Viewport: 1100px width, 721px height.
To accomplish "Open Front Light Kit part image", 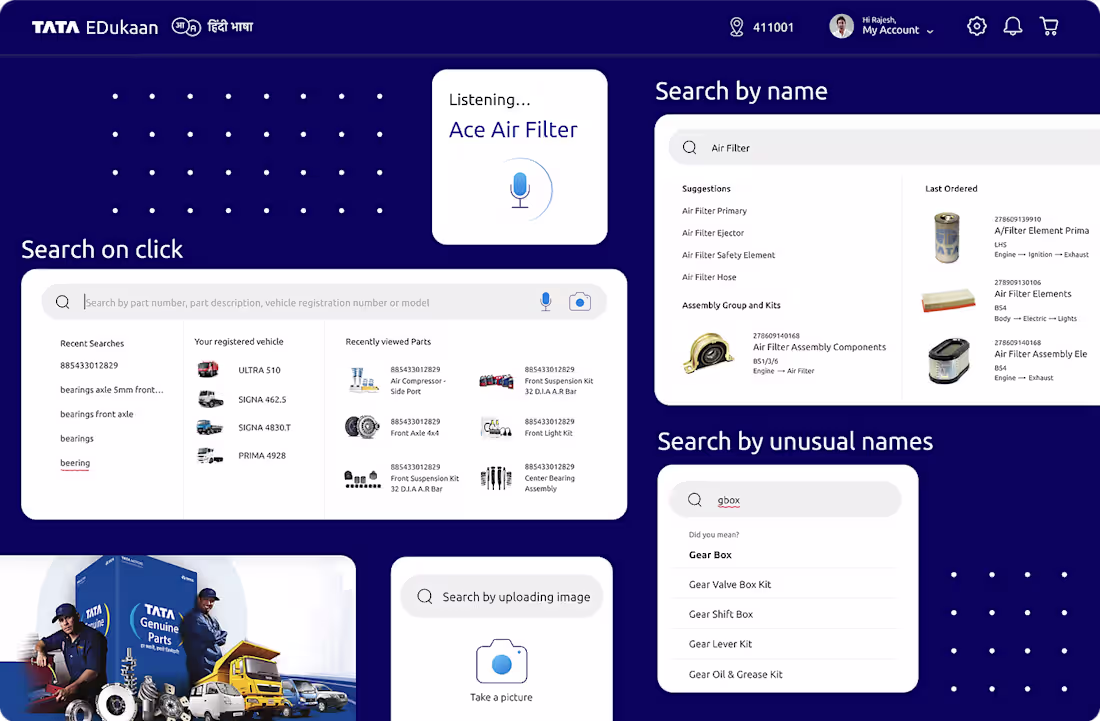I will tap(496, 427).
